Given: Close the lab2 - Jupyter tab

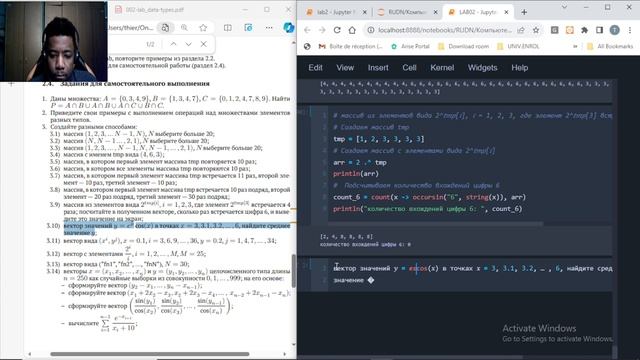Looking at the screenshot, I should pyautogui.click(x=364, y=12).
